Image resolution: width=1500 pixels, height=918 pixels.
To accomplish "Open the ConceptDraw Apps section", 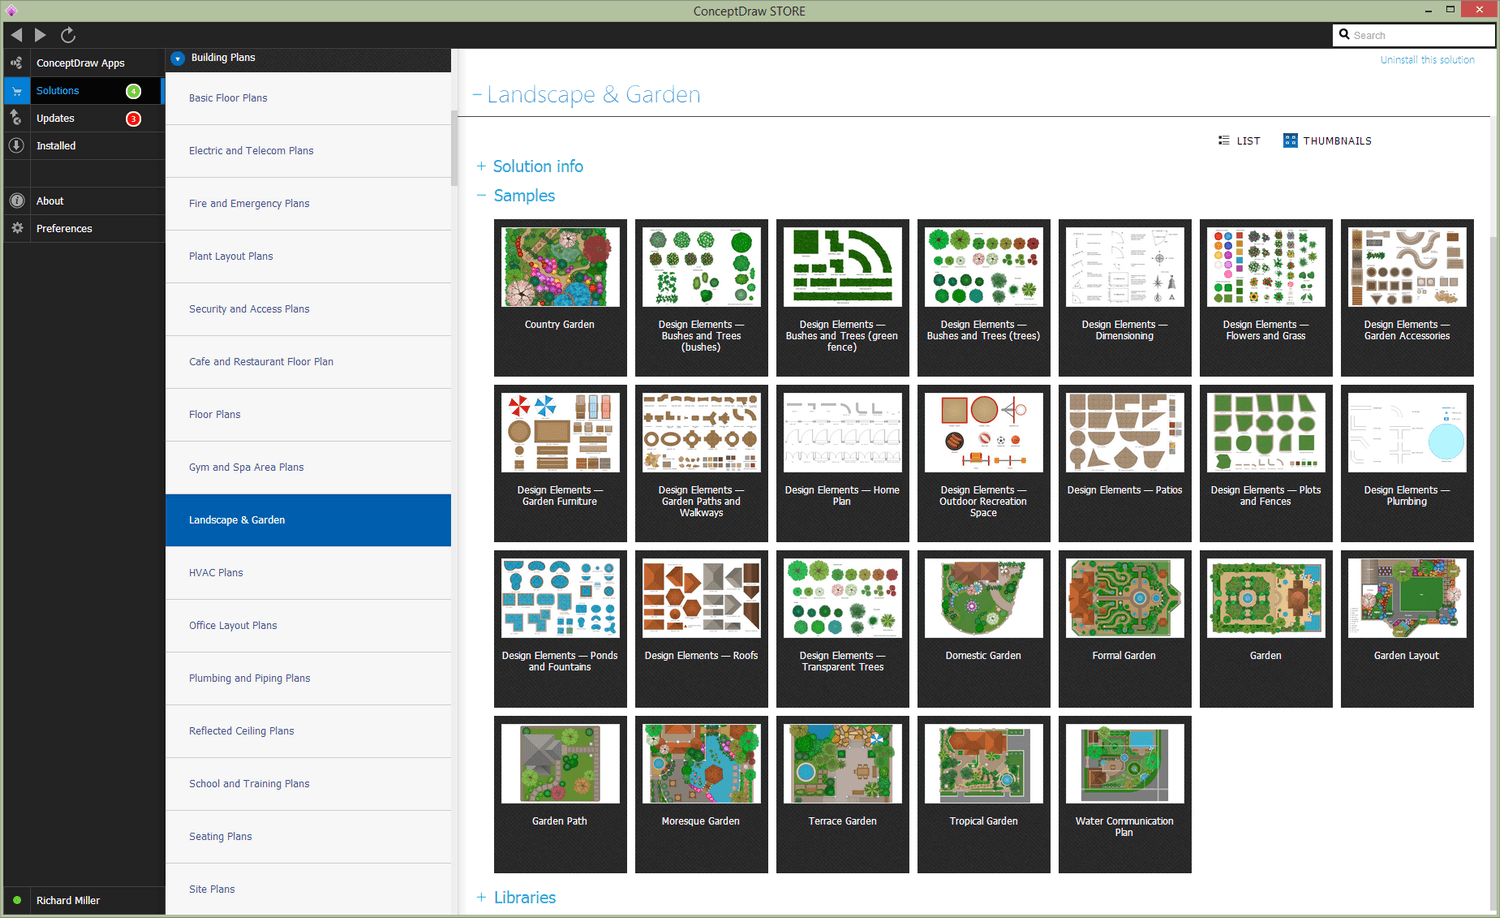I will pos(81,63).
